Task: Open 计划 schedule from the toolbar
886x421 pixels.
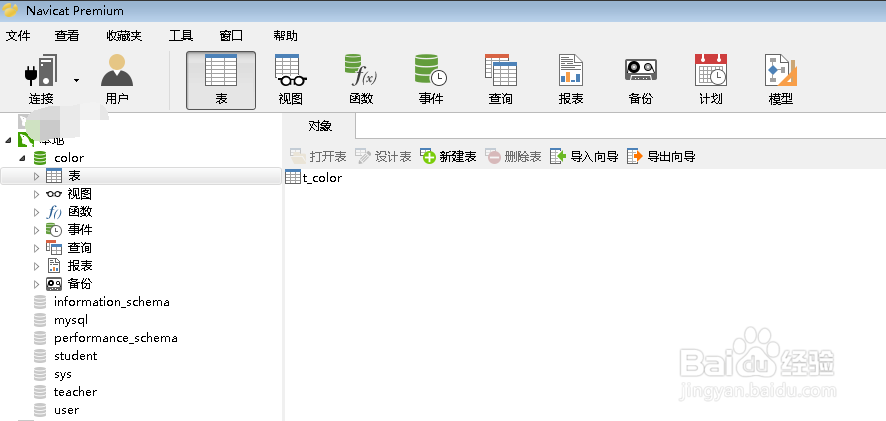Action: coord(711,80)
